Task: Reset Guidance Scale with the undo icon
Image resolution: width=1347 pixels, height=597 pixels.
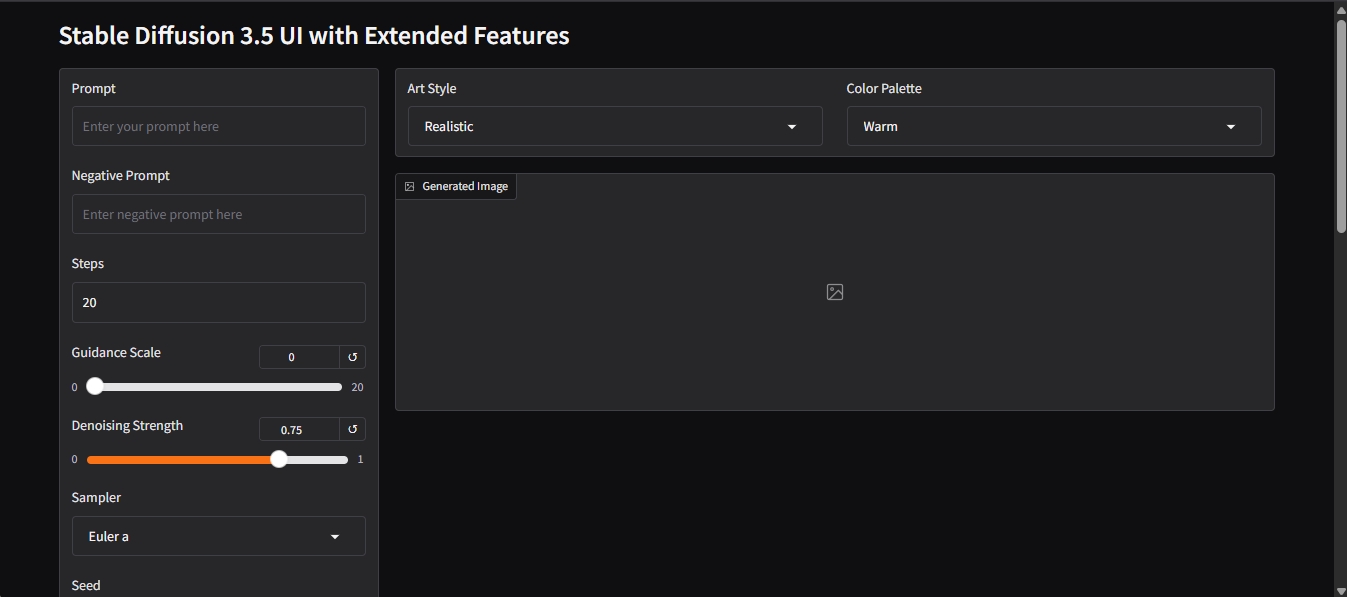Action: (352, 357)
